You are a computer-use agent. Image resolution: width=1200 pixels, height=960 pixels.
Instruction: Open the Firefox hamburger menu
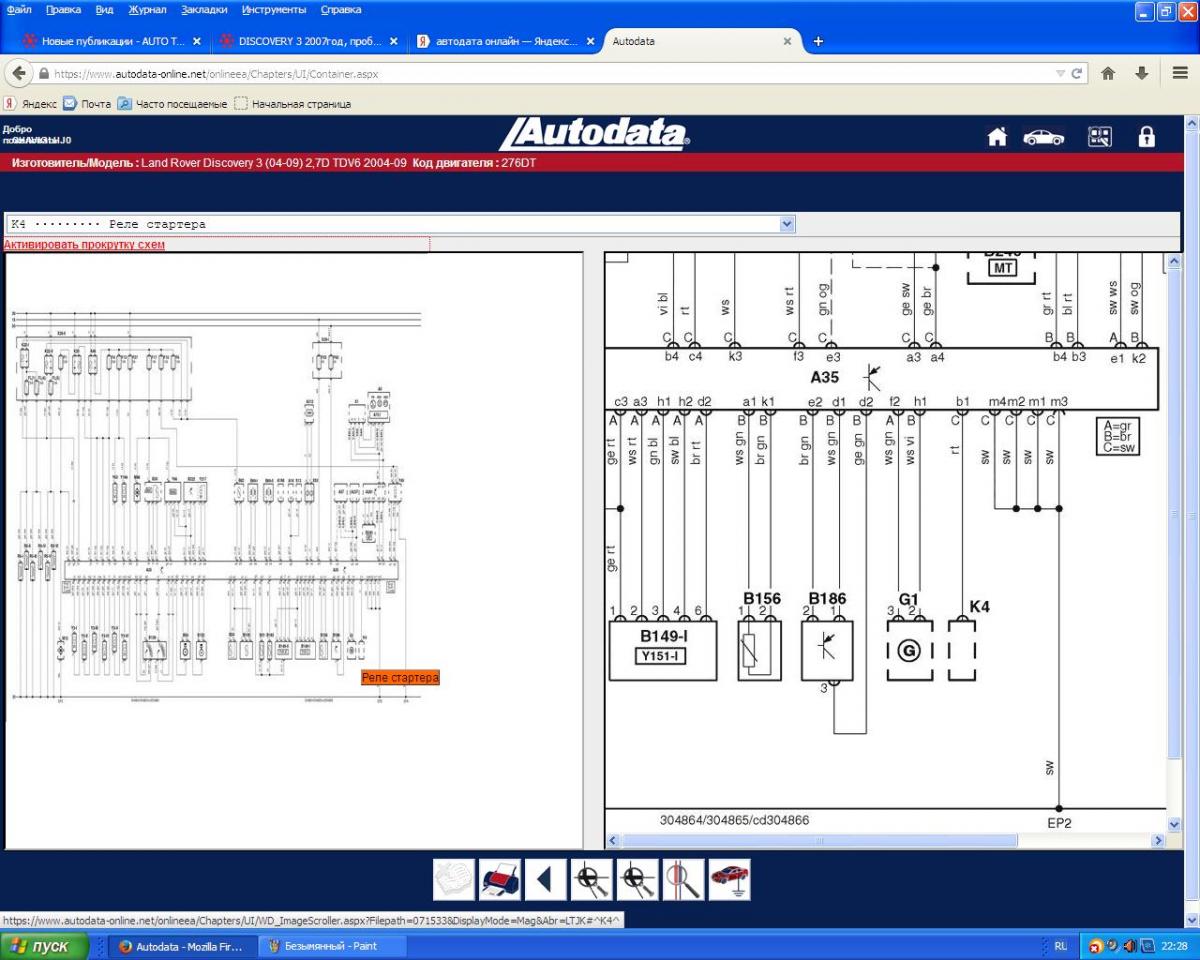[x=1179, y=73]
